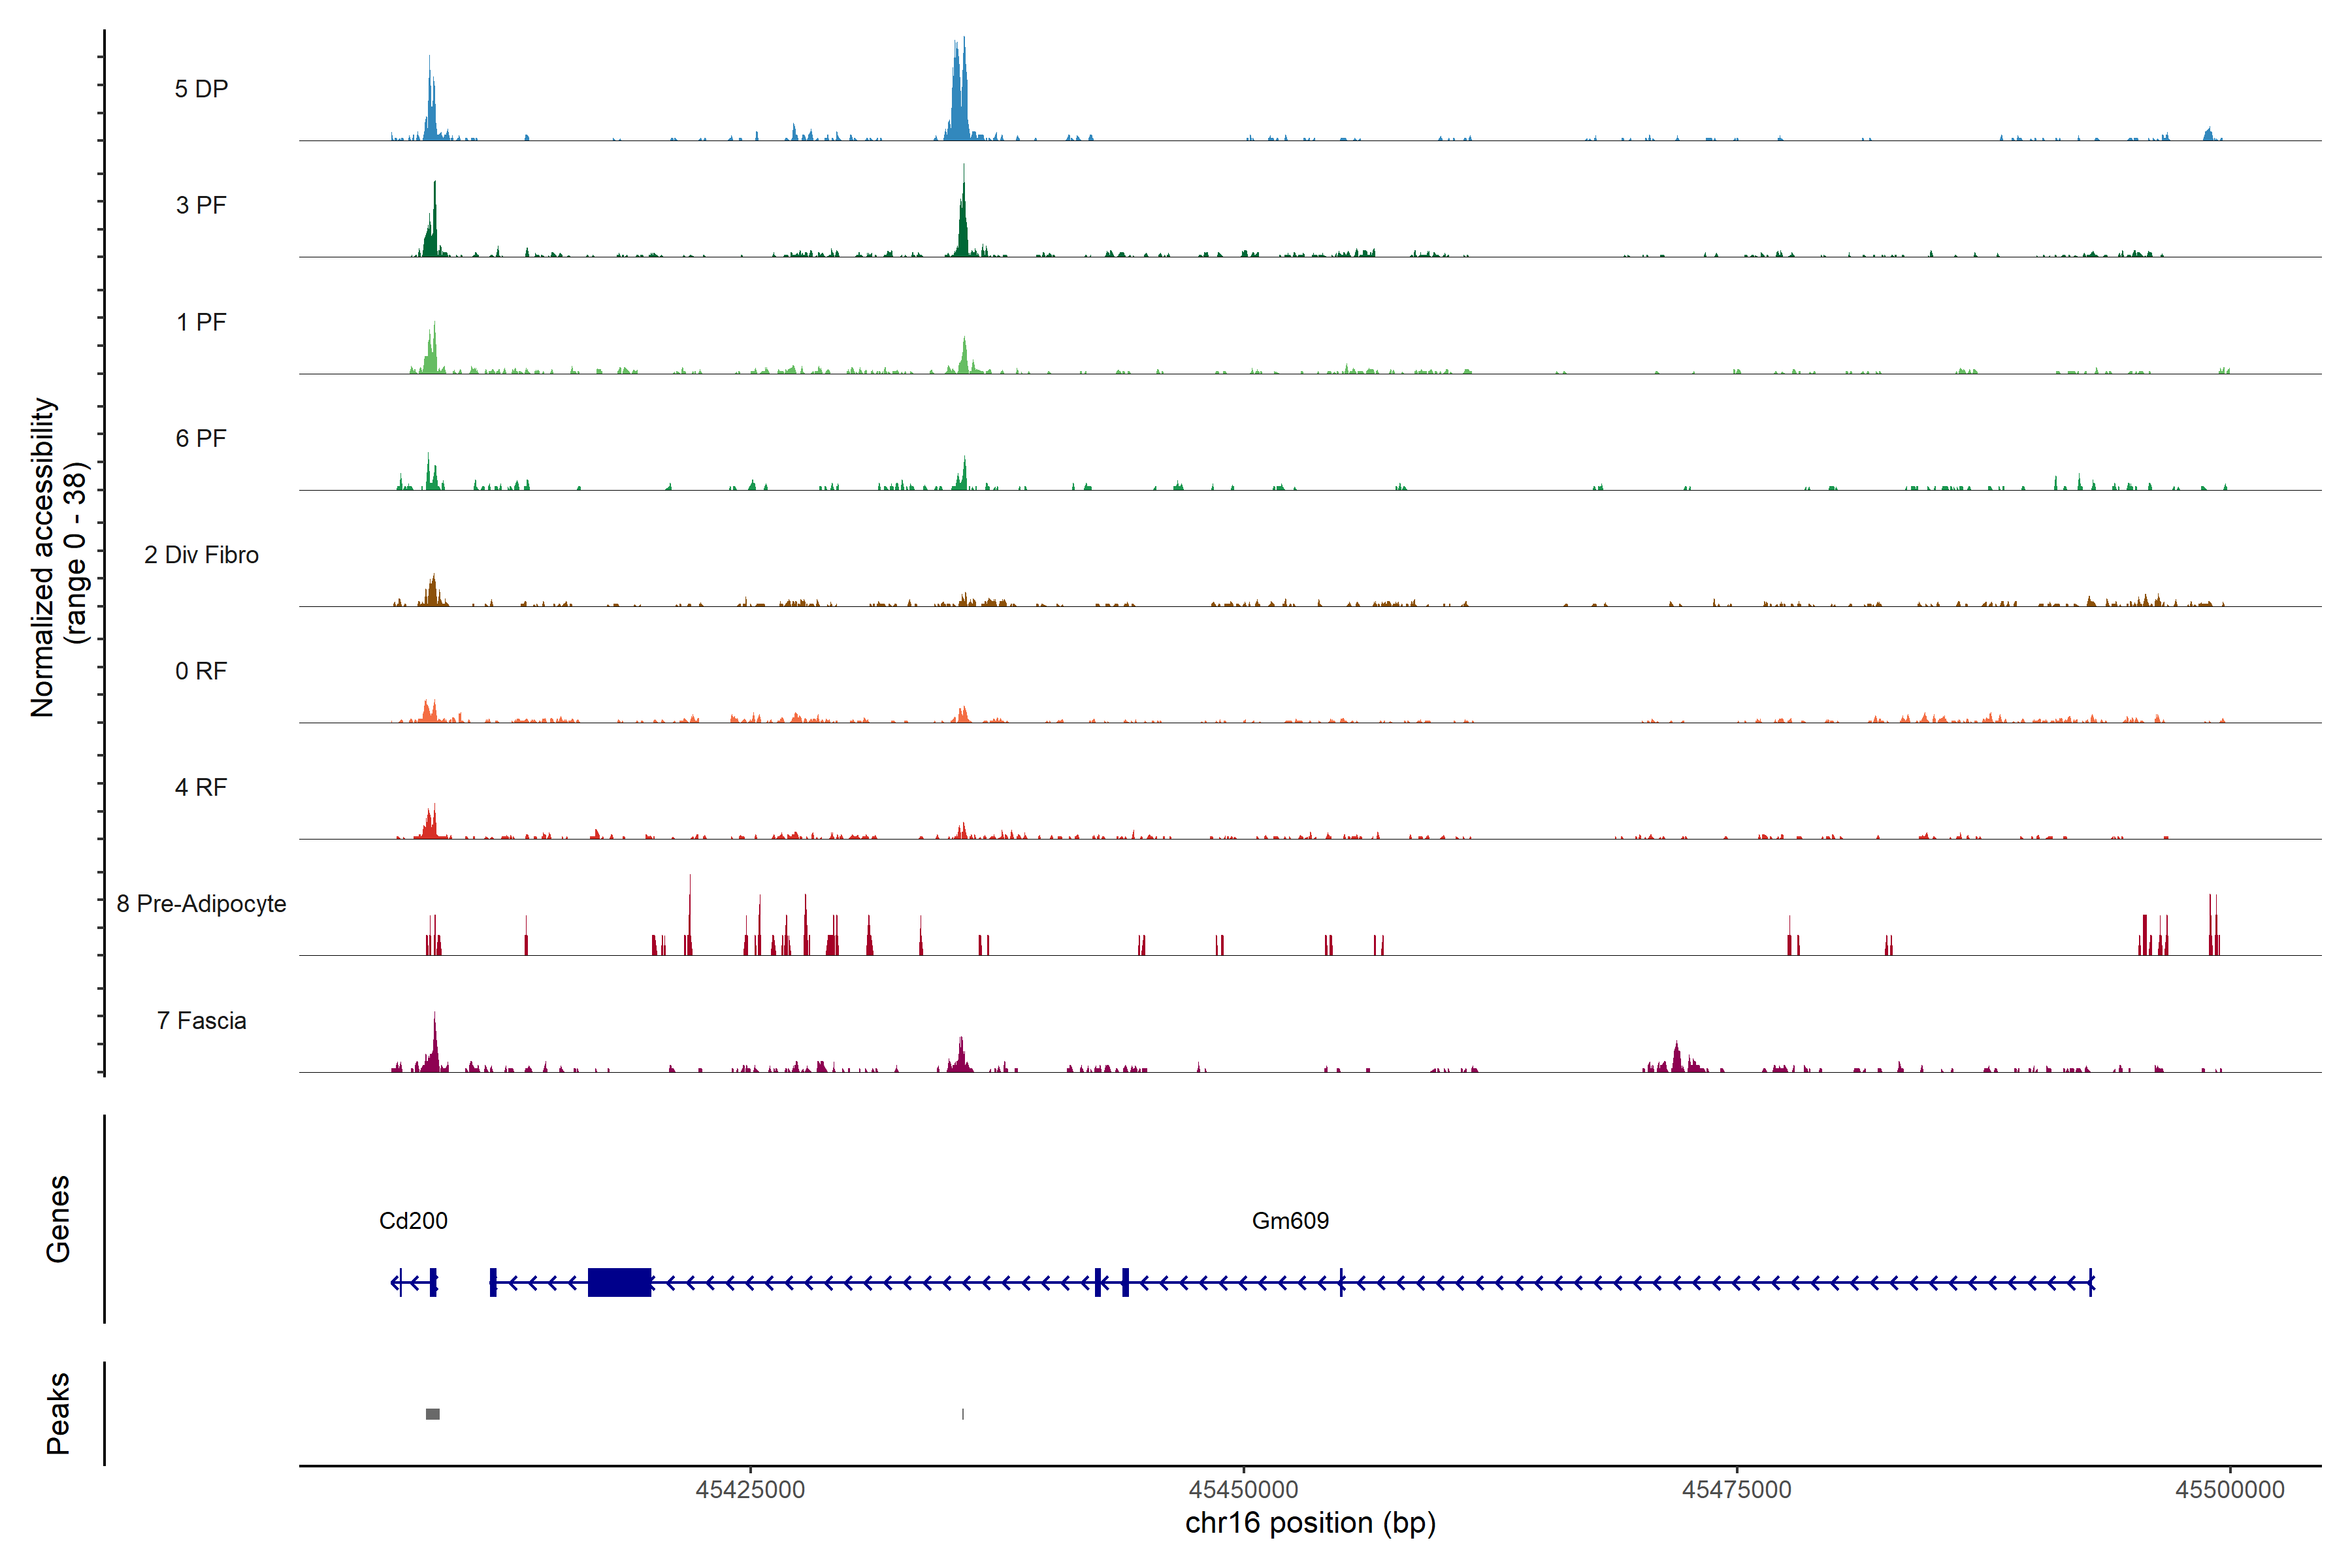Click the Cd200 gene name
The height and width of the screenshot is (1568, 2352).
pos(413,1220)
